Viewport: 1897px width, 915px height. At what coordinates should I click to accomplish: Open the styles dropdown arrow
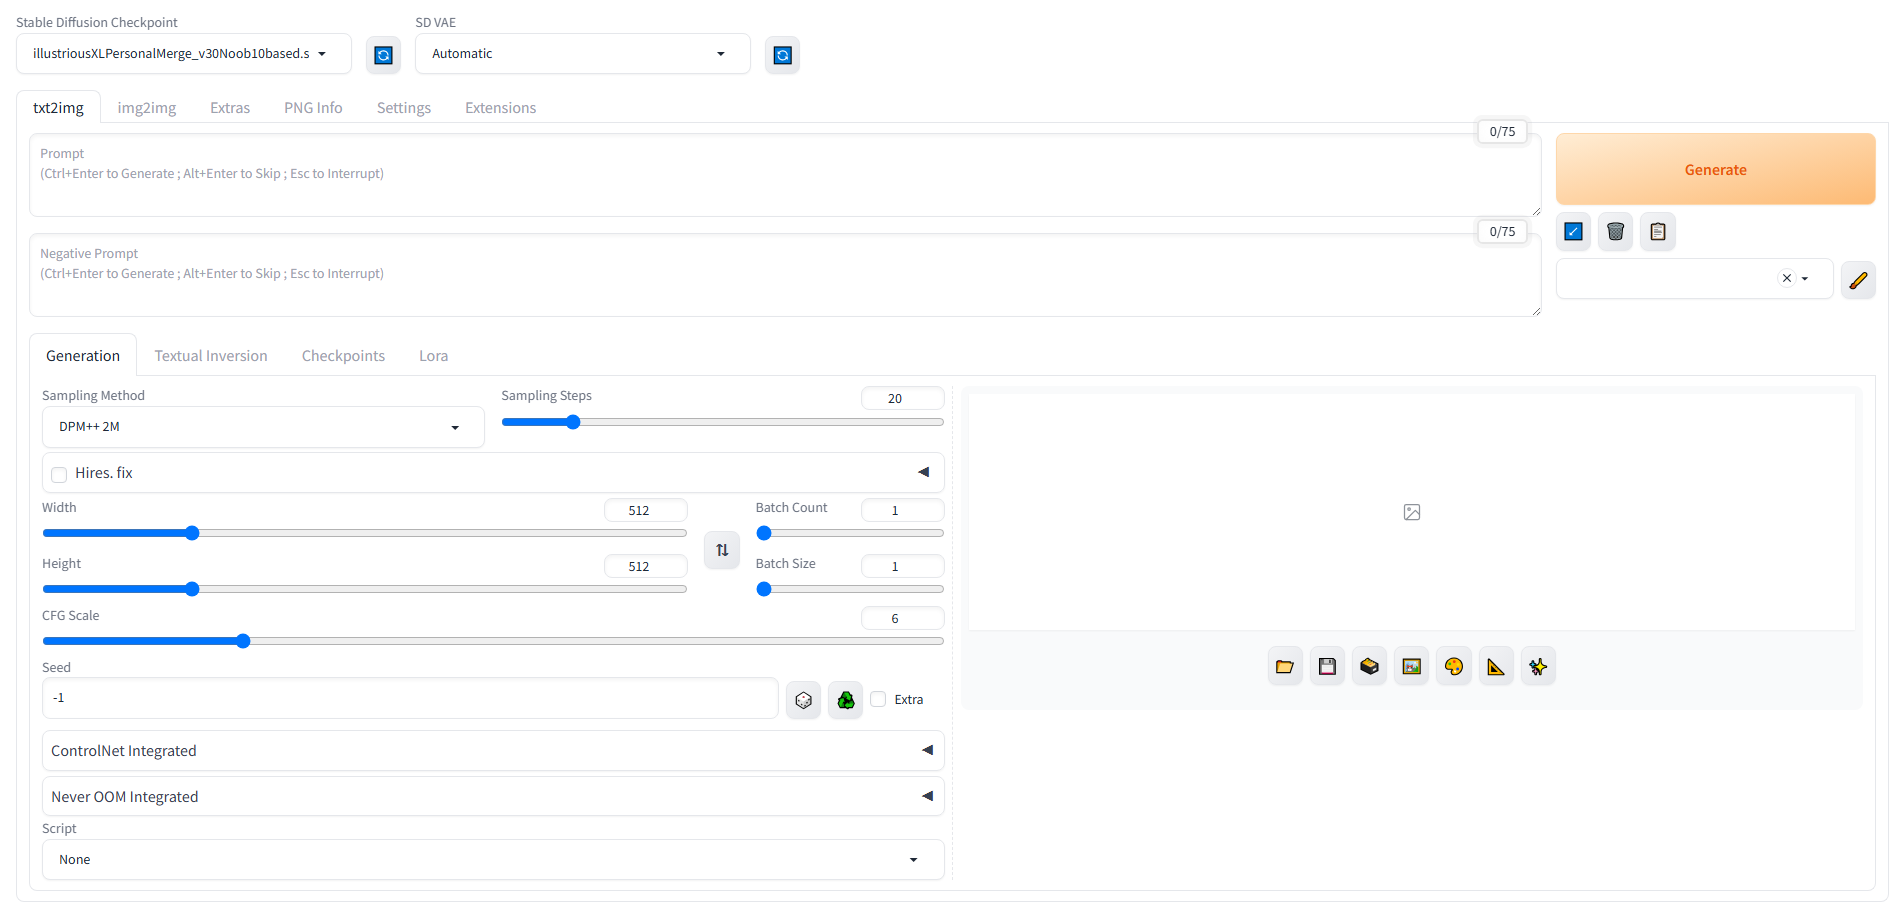(1805, 279)
